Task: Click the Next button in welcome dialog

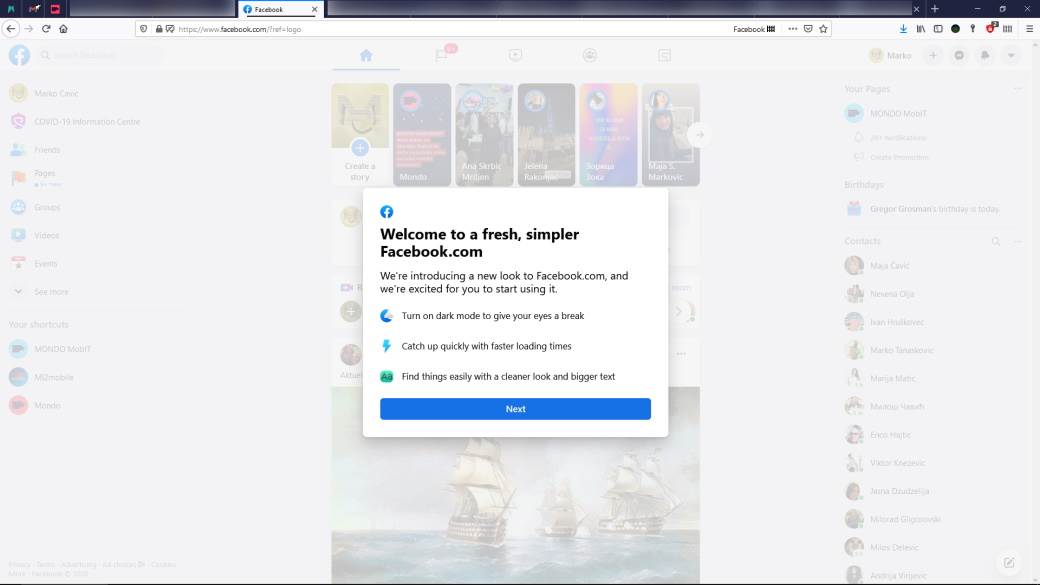Action: click(515, 409)
